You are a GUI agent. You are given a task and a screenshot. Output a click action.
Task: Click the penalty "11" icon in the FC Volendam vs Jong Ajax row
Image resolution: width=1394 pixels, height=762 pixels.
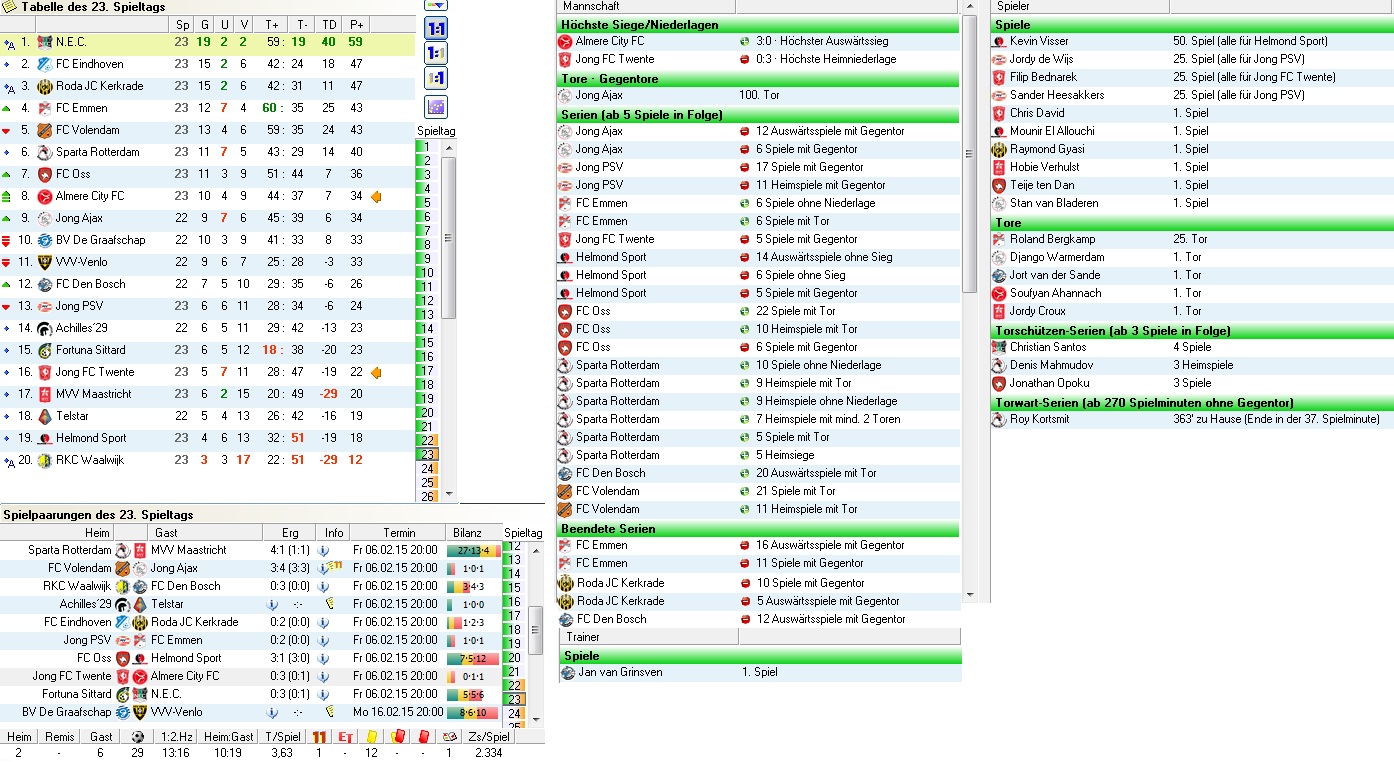pyautogui.click(x=337, y=567)
